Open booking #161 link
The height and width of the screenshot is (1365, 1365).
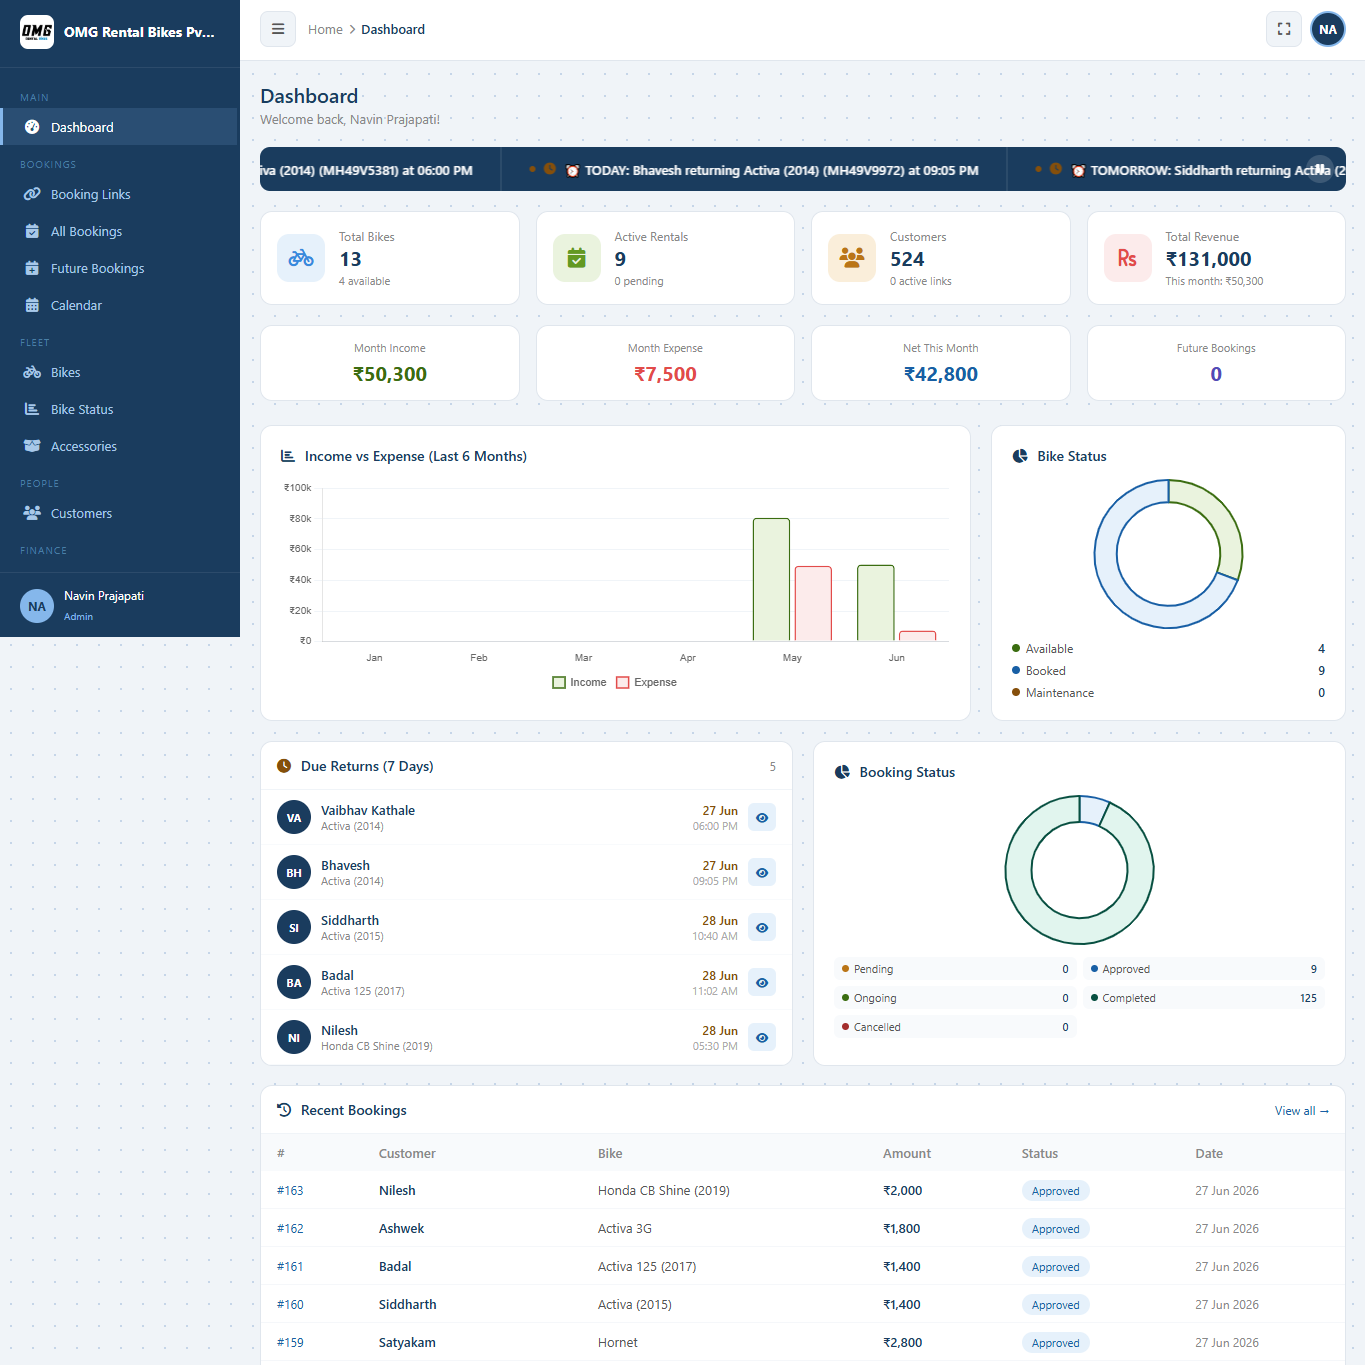[290, 1266]
